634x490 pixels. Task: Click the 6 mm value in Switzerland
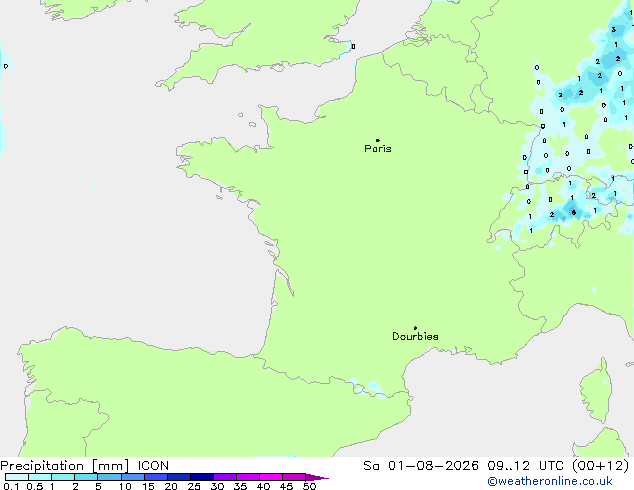[573, 212]
